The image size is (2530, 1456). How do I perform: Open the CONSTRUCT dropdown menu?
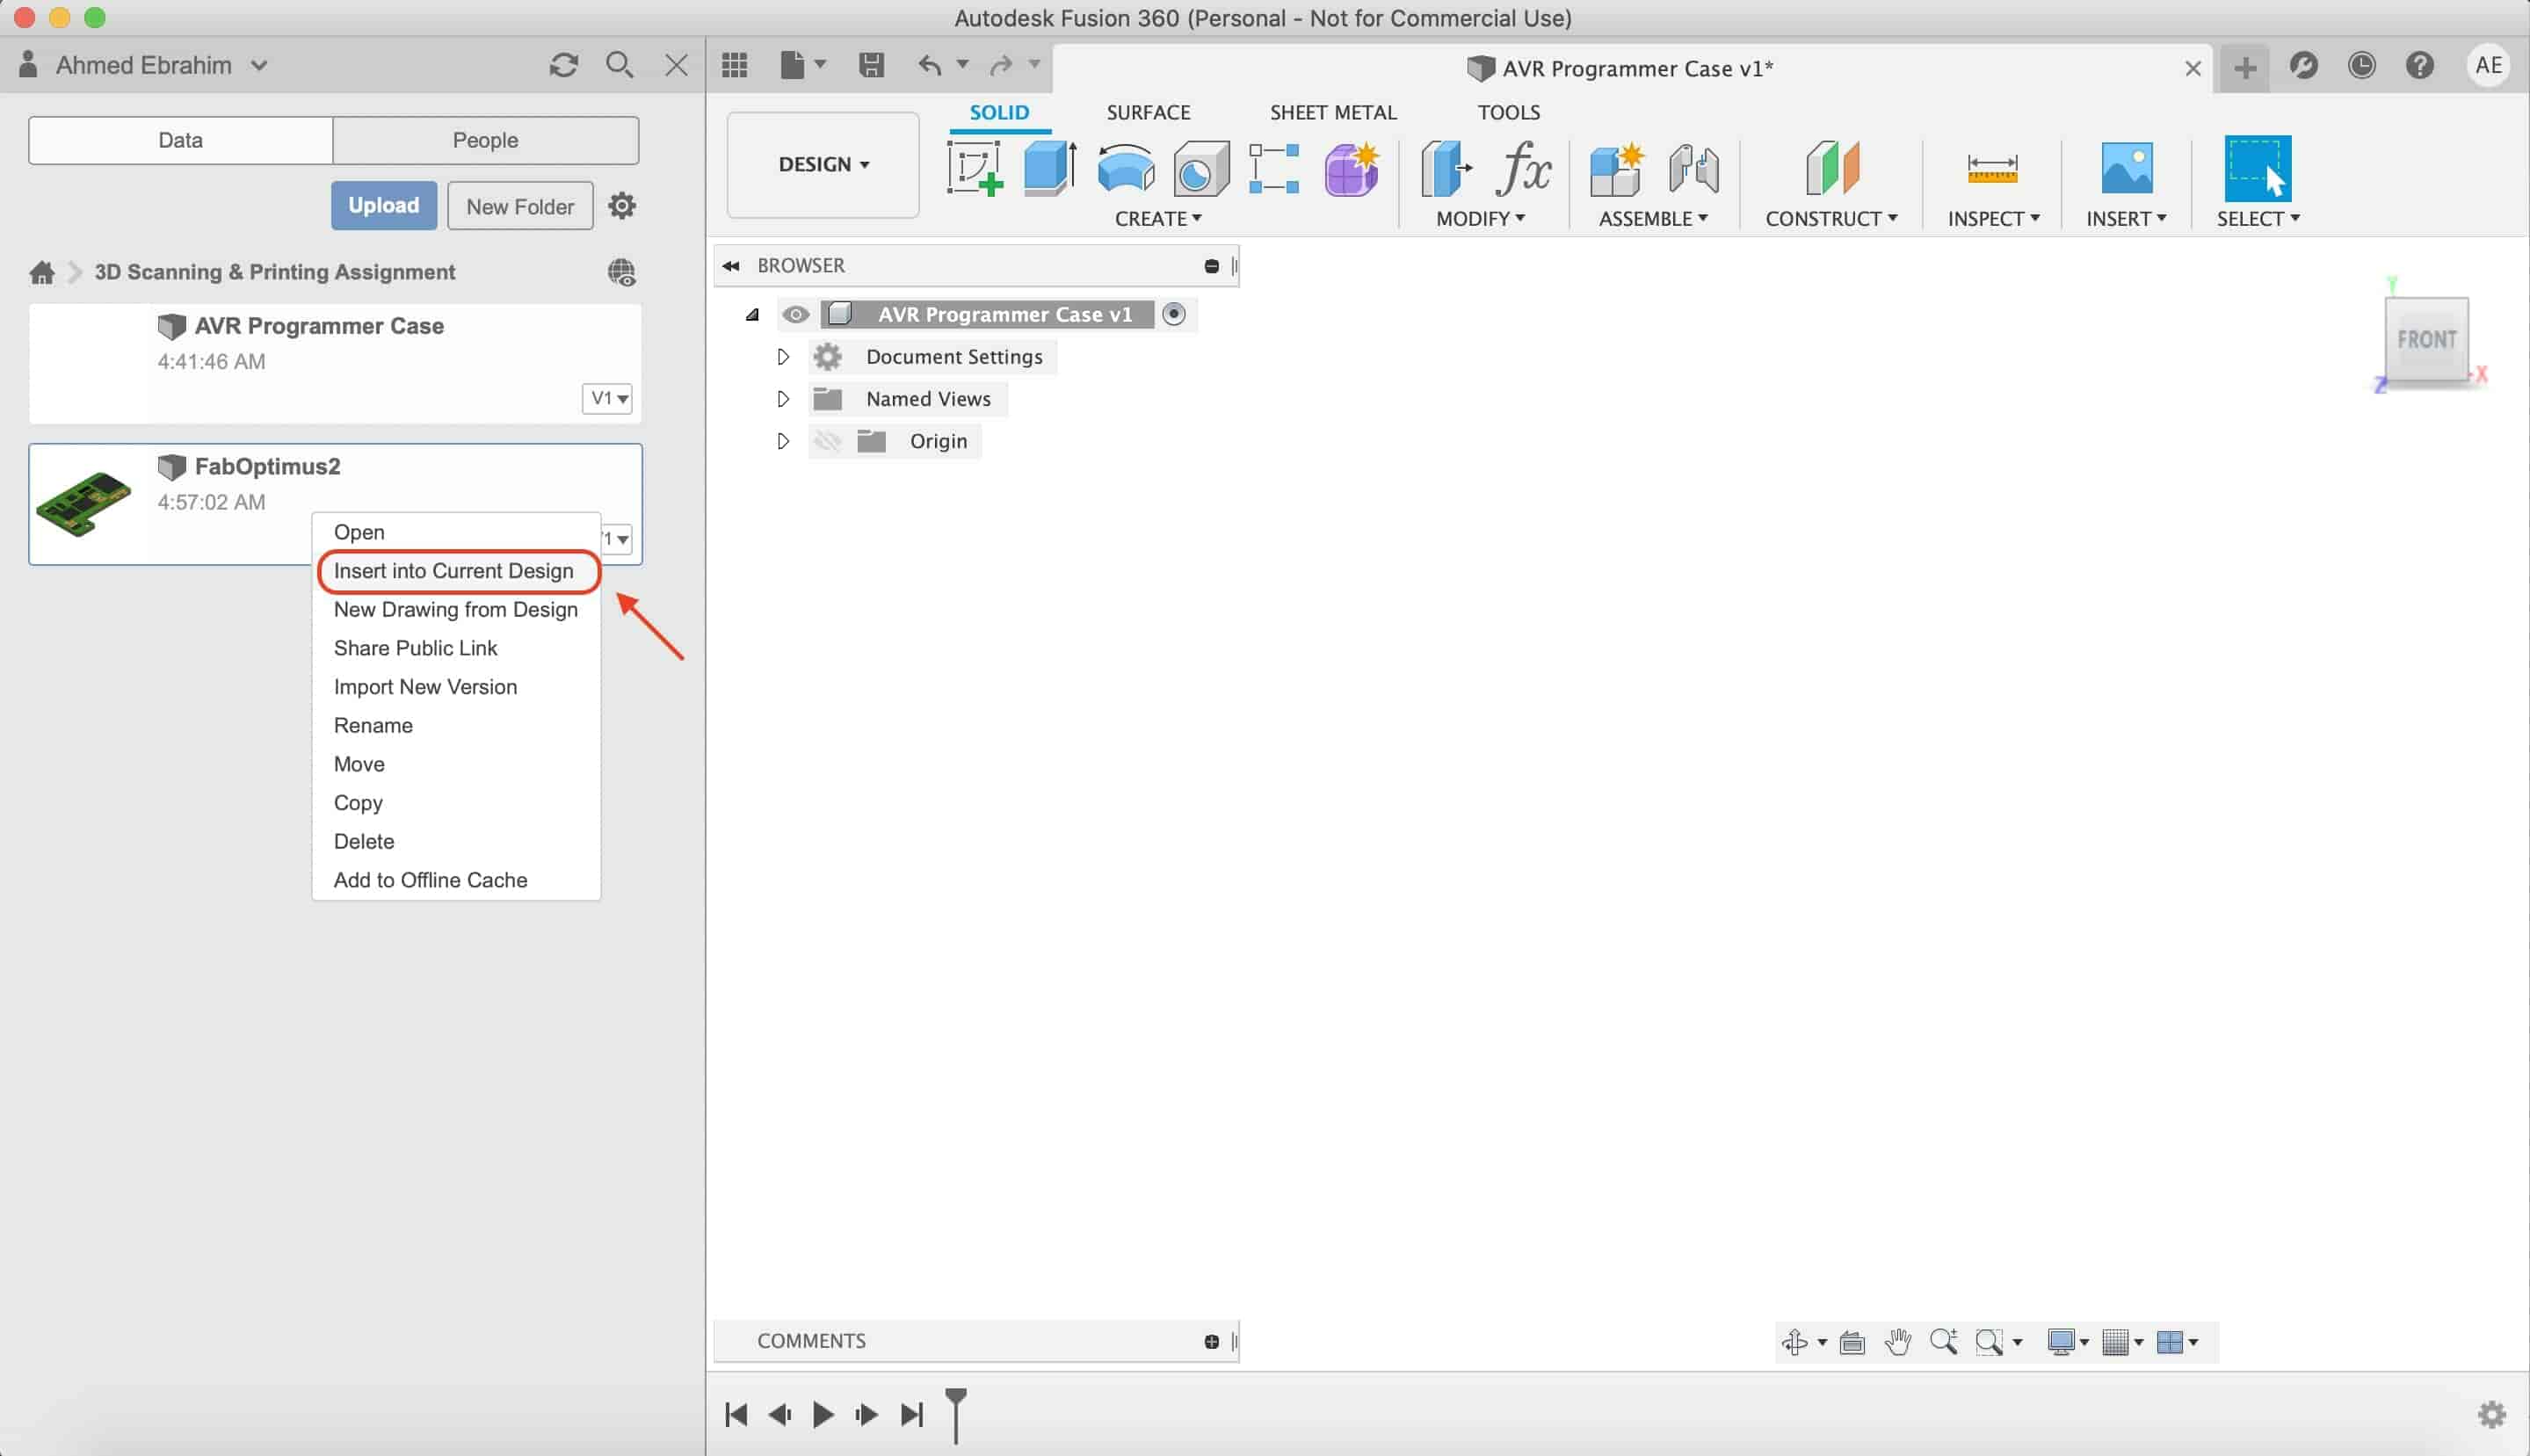tap(1831, 218)
